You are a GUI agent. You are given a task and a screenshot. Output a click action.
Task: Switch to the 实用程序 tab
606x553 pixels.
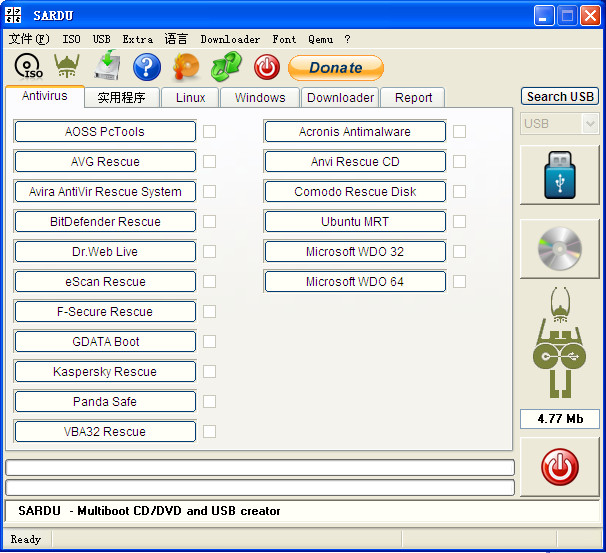[122, 97]
